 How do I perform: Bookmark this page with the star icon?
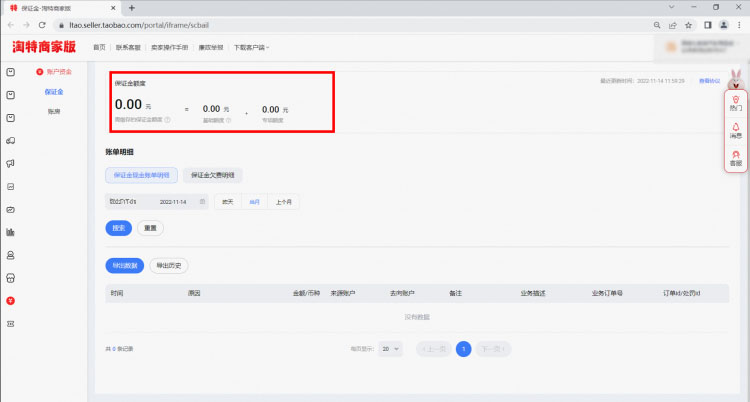click(688, 25)
